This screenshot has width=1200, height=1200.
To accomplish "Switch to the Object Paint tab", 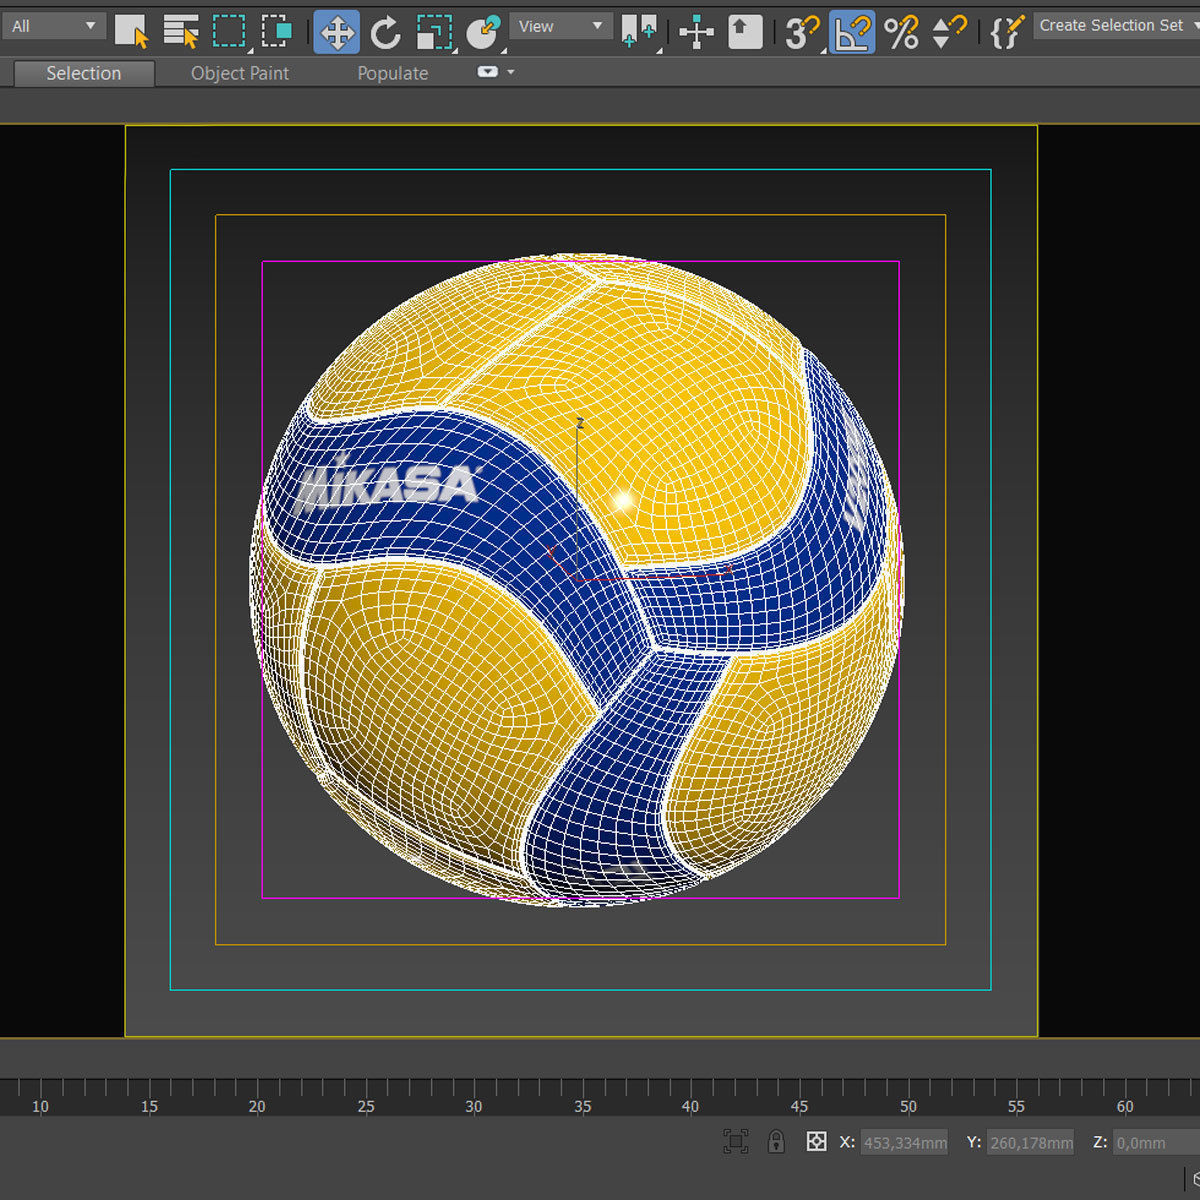I will [240, 72].
